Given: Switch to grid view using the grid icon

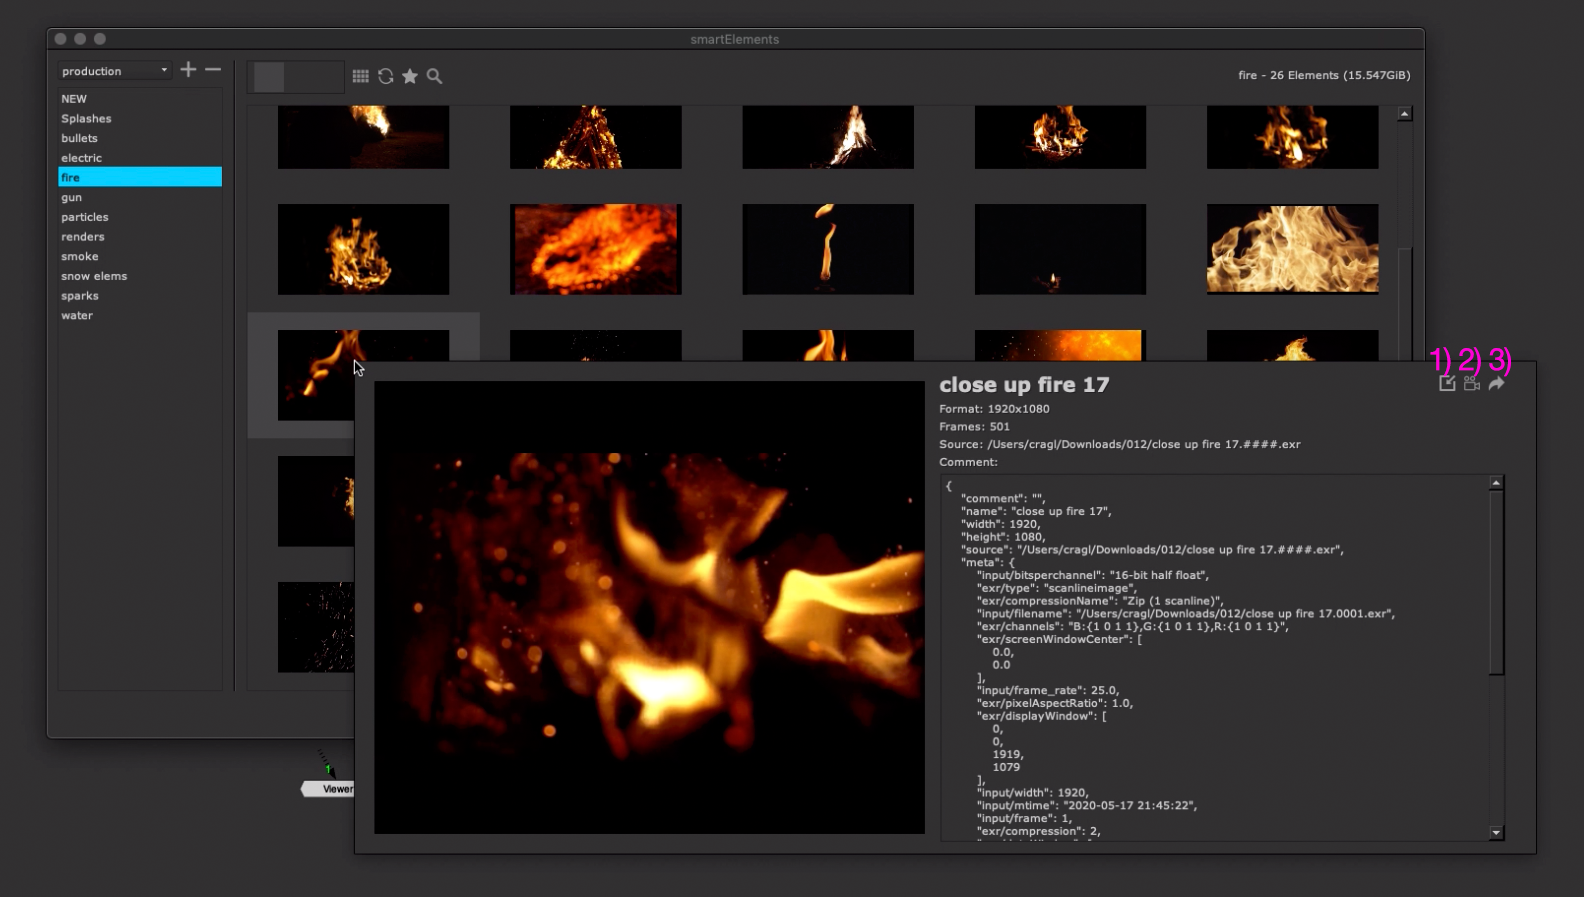Looking at the screenshot, I should pyautogui.click(x=361, y=76).
